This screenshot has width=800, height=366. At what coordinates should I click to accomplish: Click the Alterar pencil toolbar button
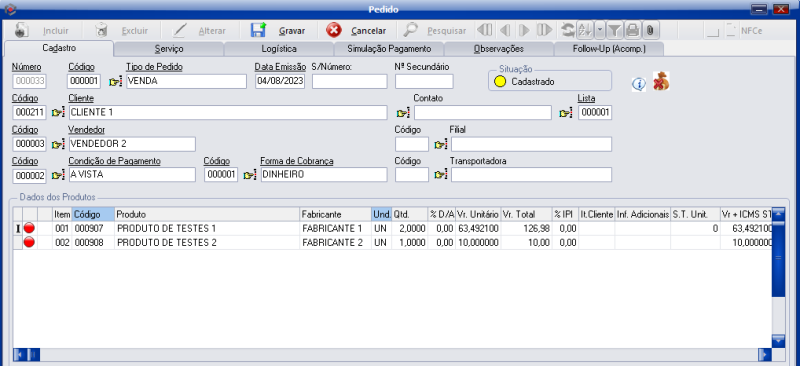coord(199,31)
